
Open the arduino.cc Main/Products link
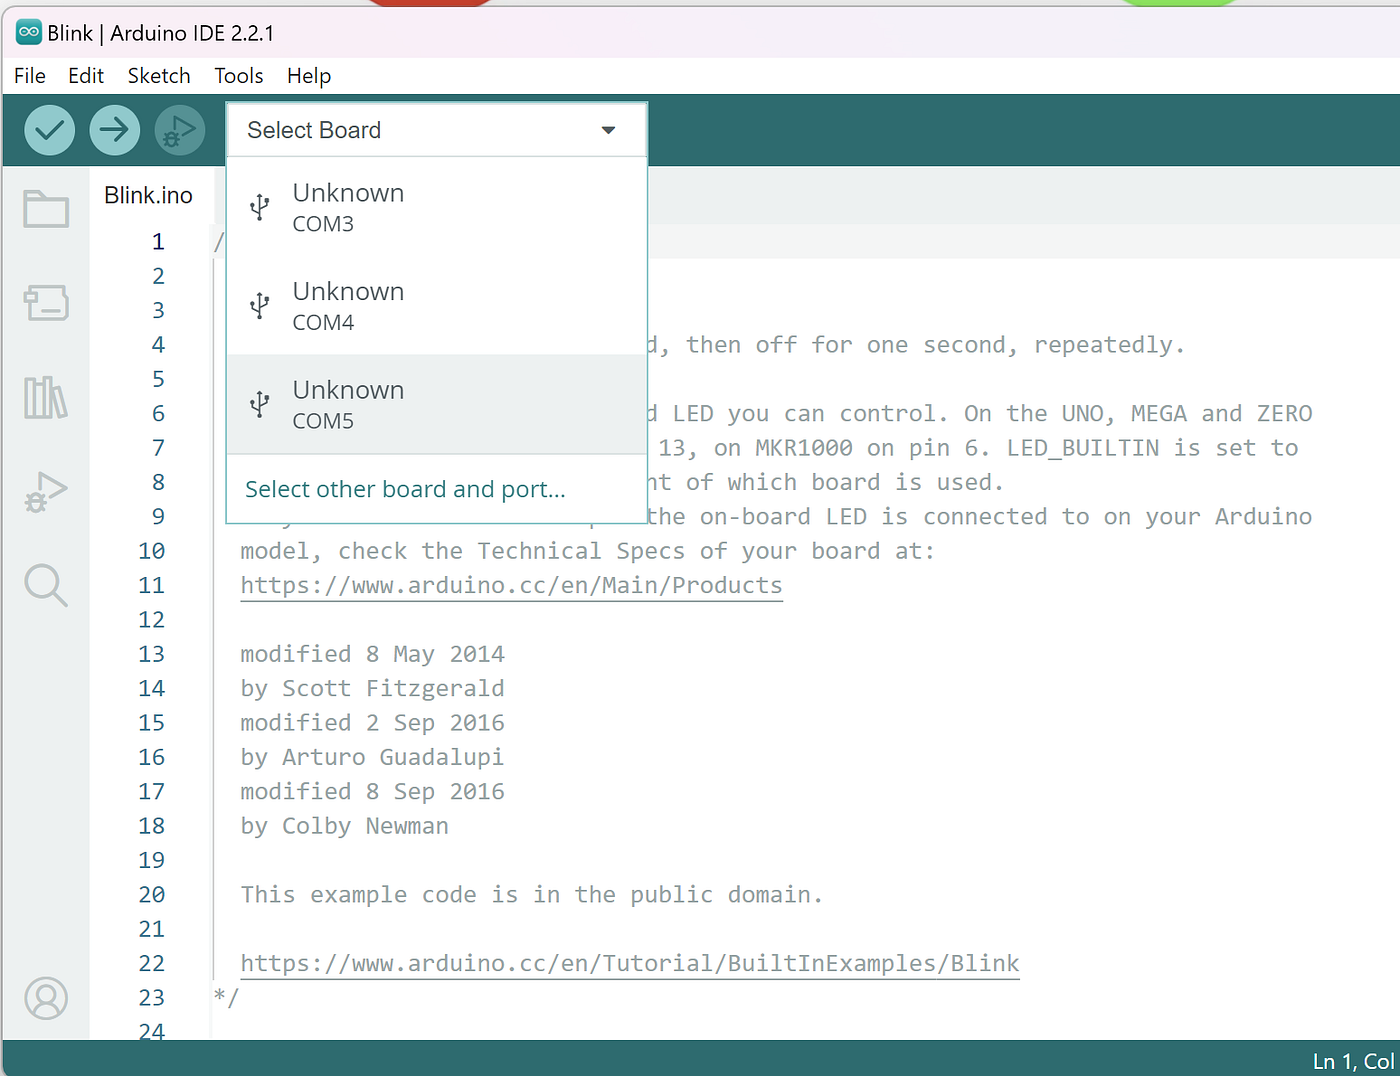(511, 585)
